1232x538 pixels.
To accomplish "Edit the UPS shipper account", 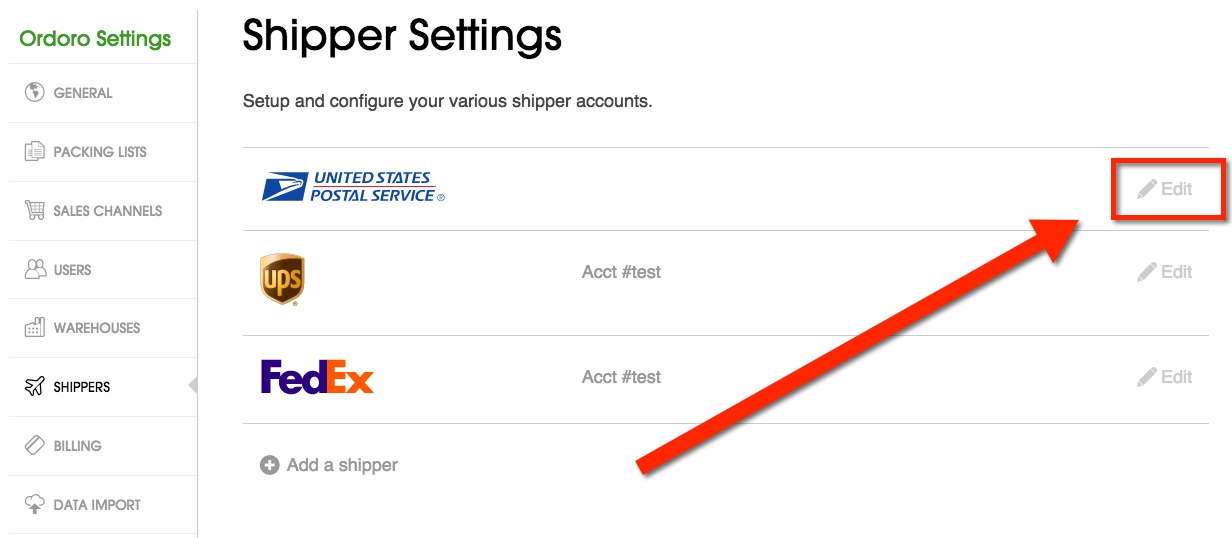I will (1166, 272).
